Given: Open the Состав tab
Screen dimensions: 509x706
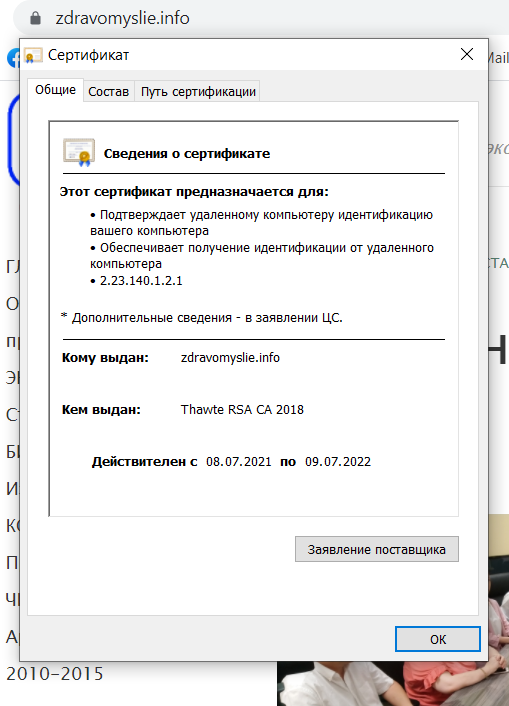Looking at the screenshot, I should (x=109, y=92).
